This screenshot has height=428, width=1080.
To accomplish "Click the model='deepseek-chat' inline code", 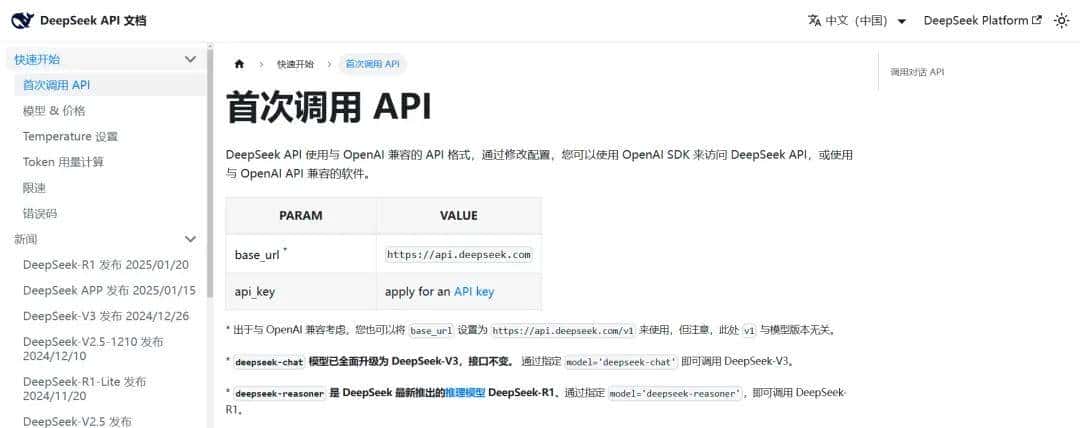I will pyautogui.click(x=621, y=361).
